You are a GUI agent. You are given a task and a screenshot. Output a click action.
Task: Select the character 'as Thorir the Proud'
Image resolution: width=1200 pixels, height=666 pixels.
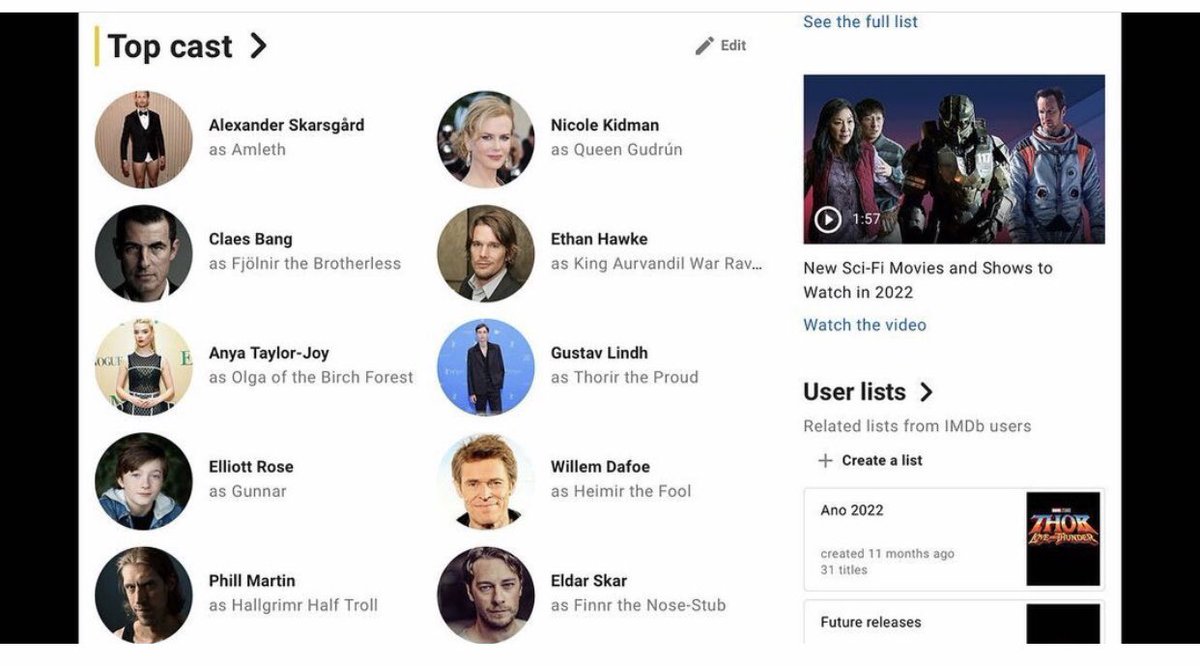(624, 378)
